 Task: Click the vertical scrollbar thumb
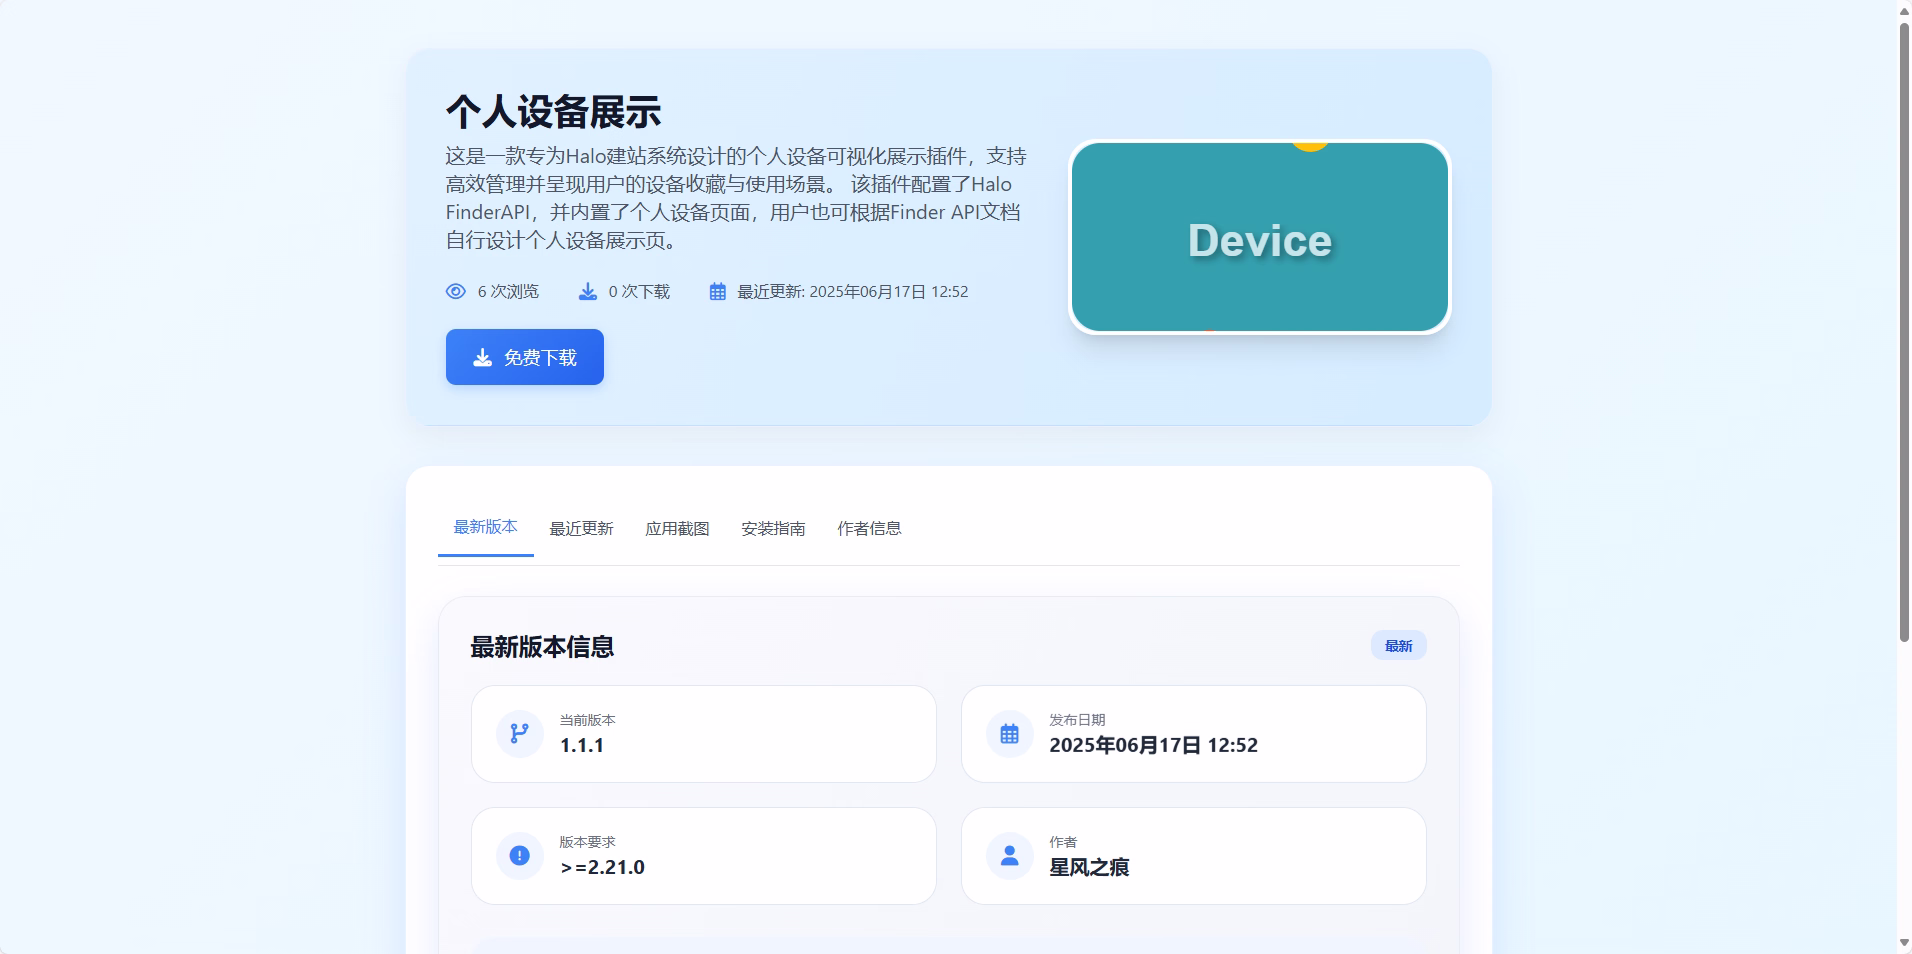[1904, 331]
